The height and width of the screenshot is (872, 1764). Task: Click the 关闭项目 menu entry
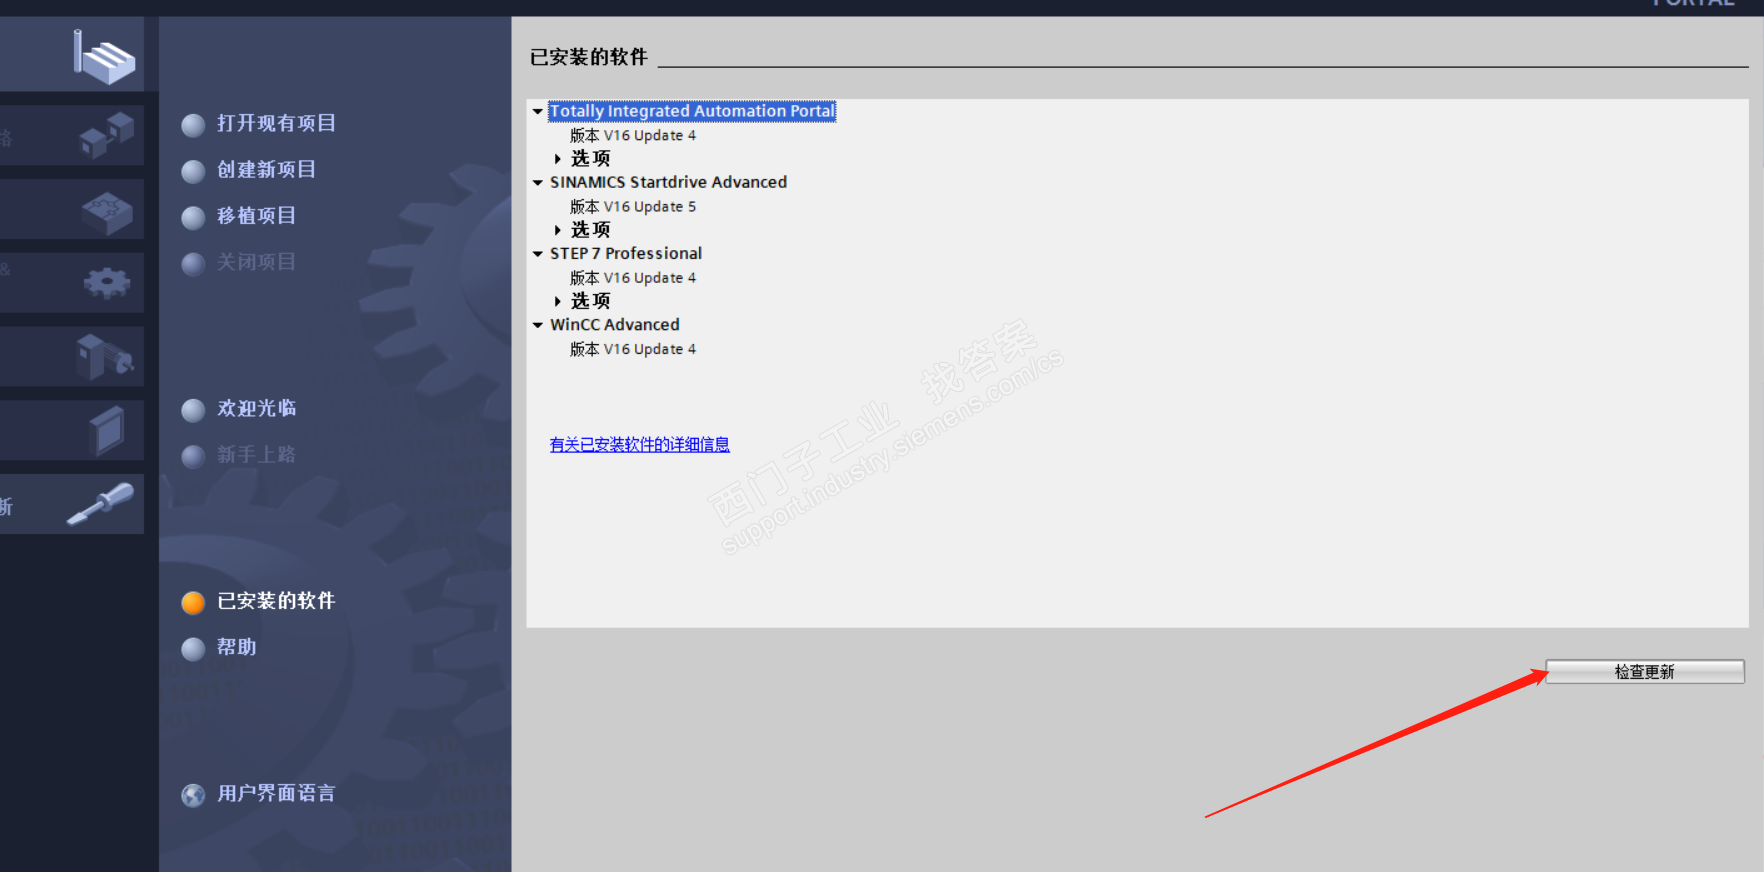click(x=256, y=262)
